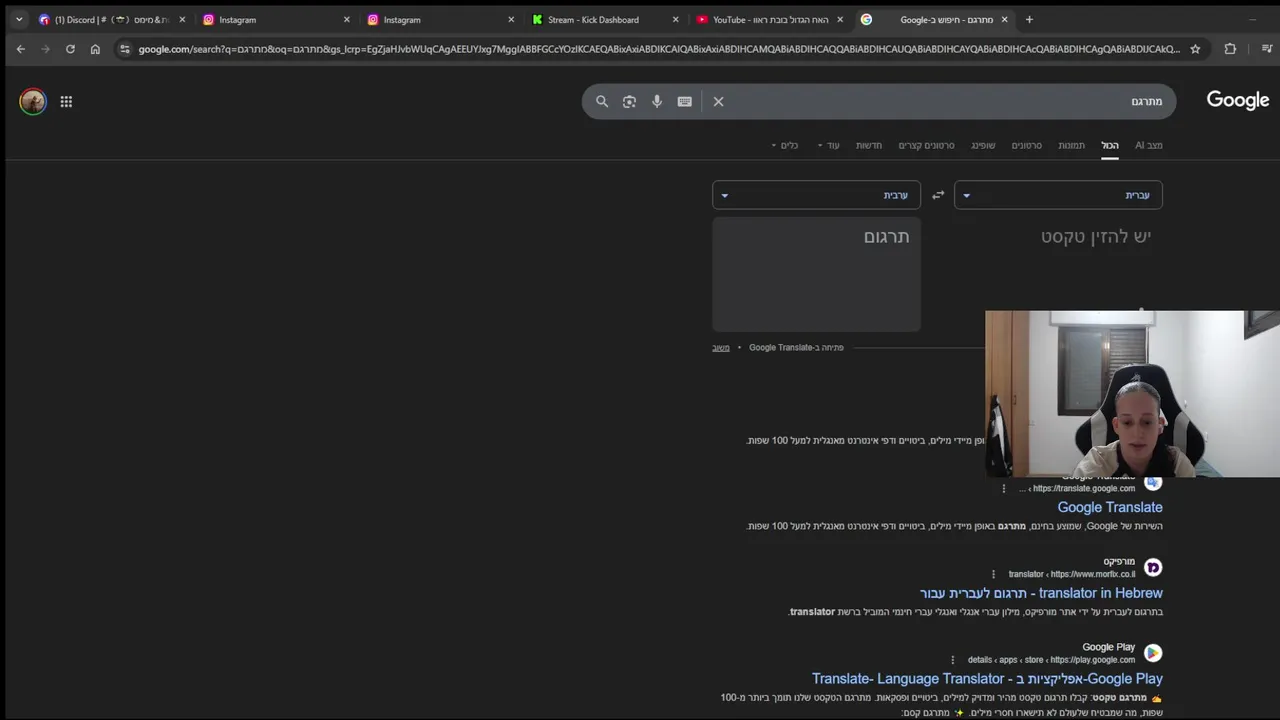Close the Kick Dashboard tab
Screen dimensions: 1280x720
click(x=675, y=19)
